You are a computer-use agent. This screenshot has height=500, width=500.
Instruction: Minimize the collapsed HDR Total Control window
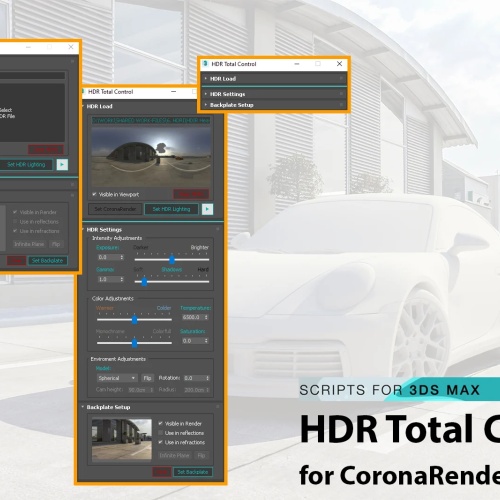click(x=297, y=64)
